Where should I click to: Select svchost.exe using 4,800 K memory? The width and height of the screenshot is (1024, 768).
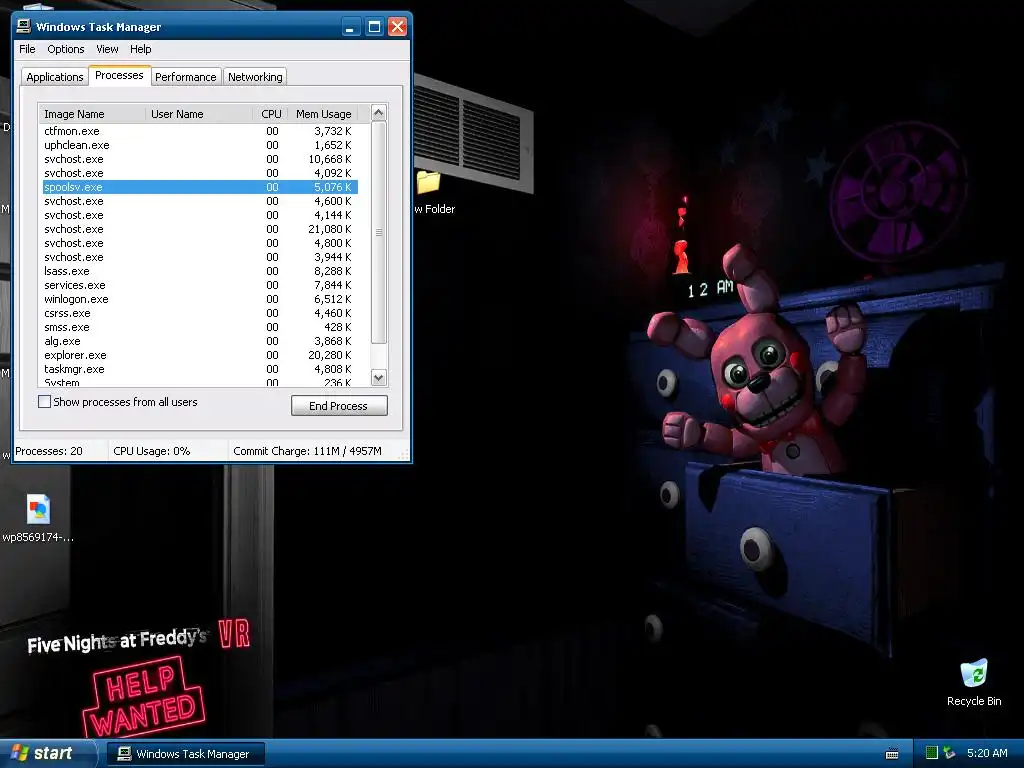[x=199, y=243]
